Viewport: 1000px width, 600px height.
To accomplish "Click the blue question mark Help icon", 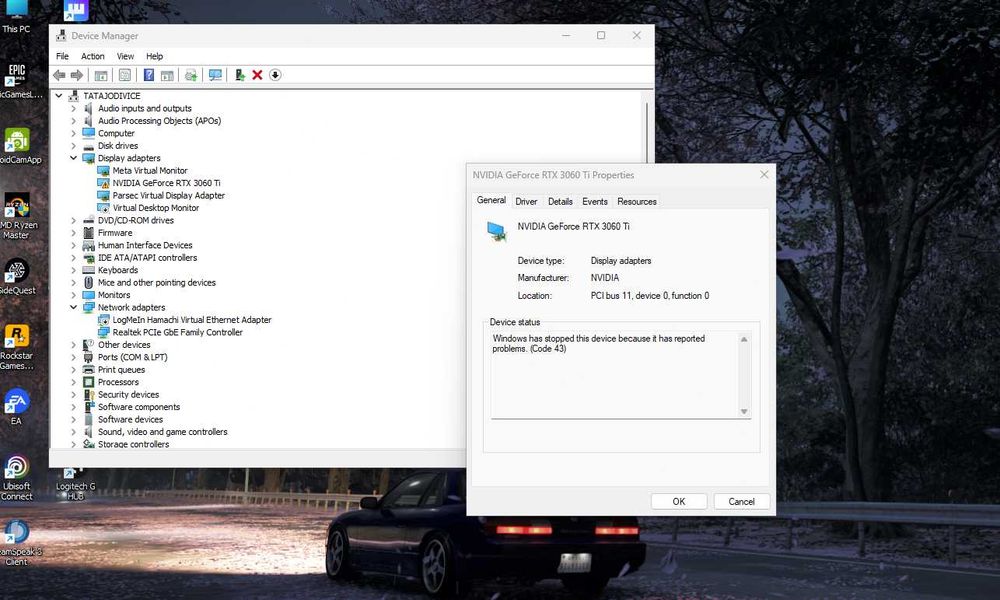I will (x=149, y=75).
